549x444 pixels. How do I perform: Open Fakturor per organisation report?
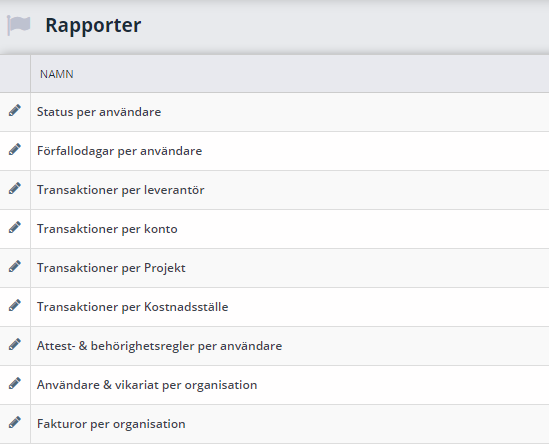(x=111, y=424)
